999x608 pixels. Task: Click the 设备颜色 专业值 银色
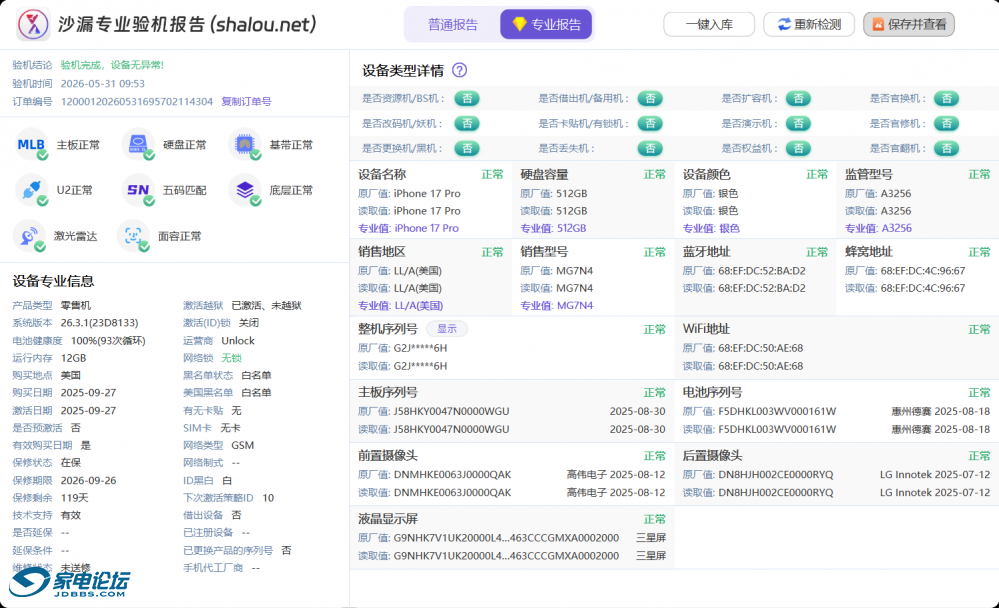point(729,228)
